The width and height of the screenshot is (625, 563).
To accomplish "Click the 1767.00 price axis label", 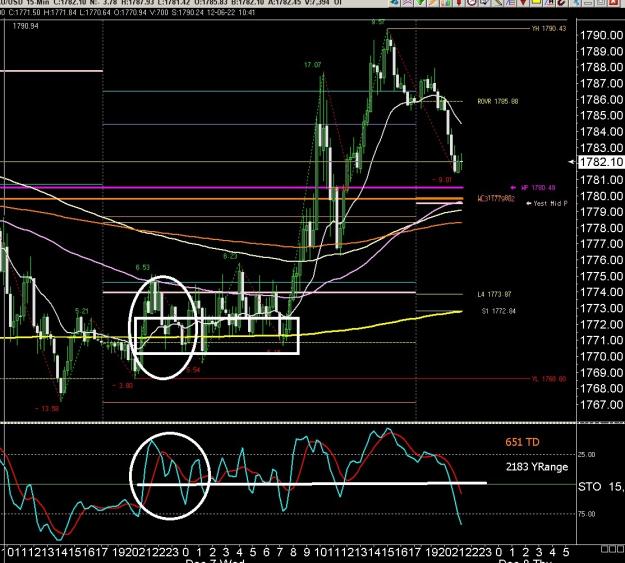I will click(601, 404).
